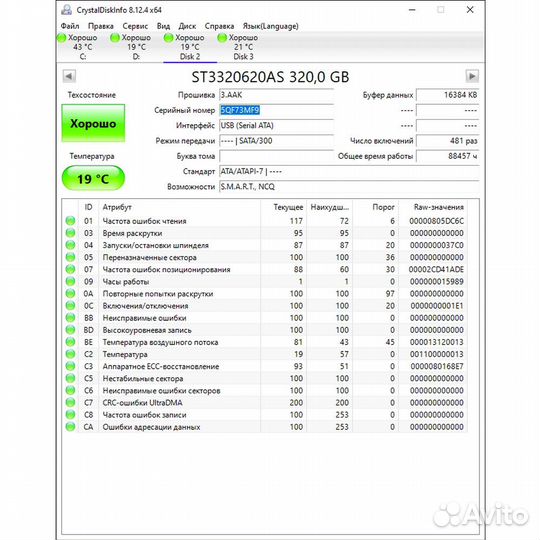Click status icon for Температура row C2
Viewport: 540px width, 540px height.
coord(70,354)
